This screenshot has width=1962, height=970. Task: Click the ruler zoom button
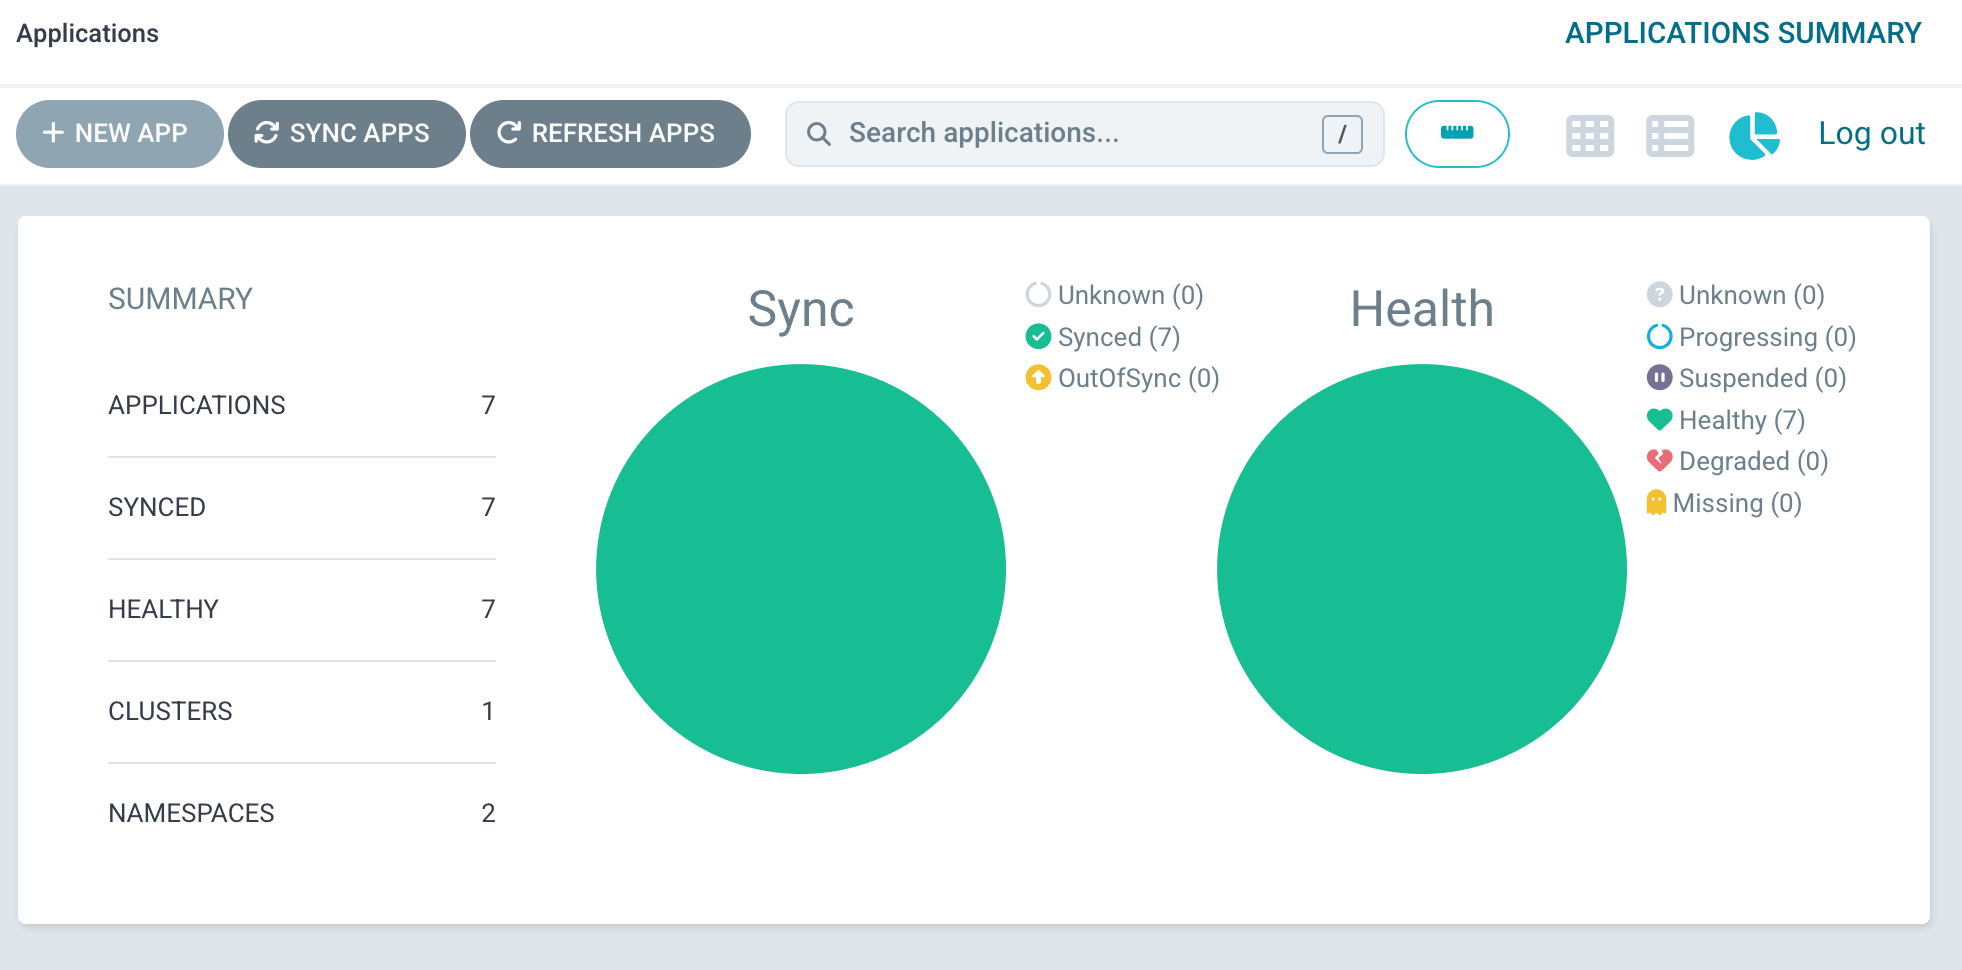click(1457, 134)
